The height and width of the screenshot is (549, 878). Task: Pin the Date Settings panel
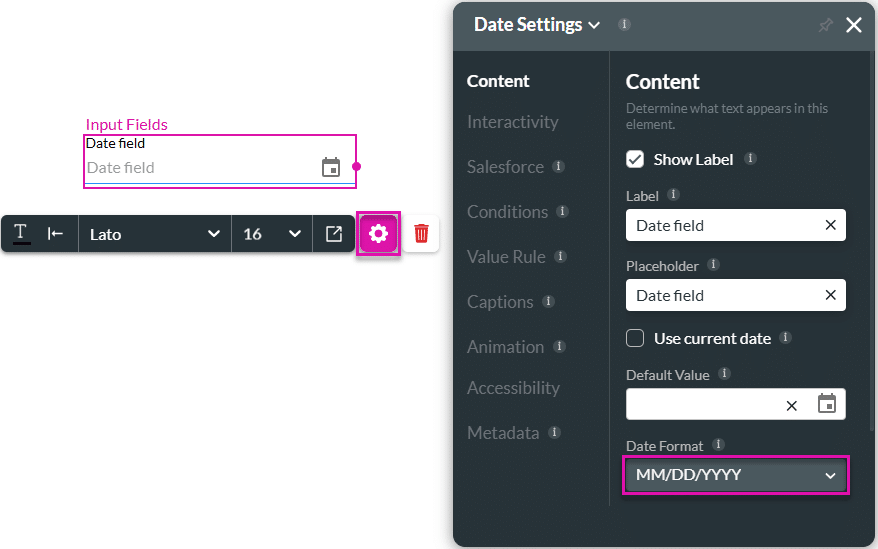pyautogui.click(x=825, y=25)
